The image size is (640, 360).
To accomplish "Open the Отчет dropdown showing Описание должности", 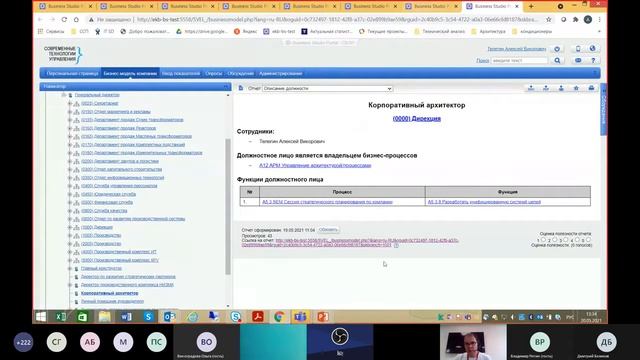I will pyautogui.click(x=327, y=89).
